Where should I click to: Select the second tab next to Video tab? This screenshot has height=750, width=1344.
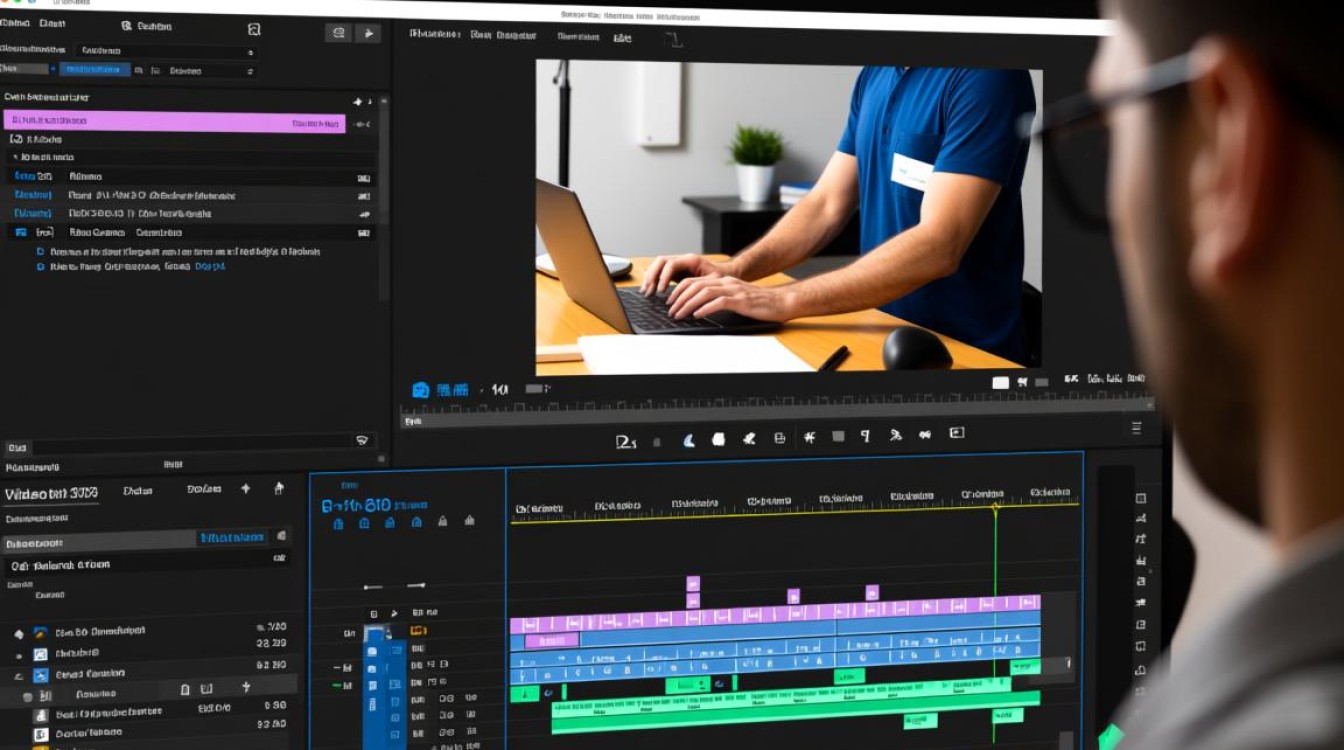[x=137, y=491]
